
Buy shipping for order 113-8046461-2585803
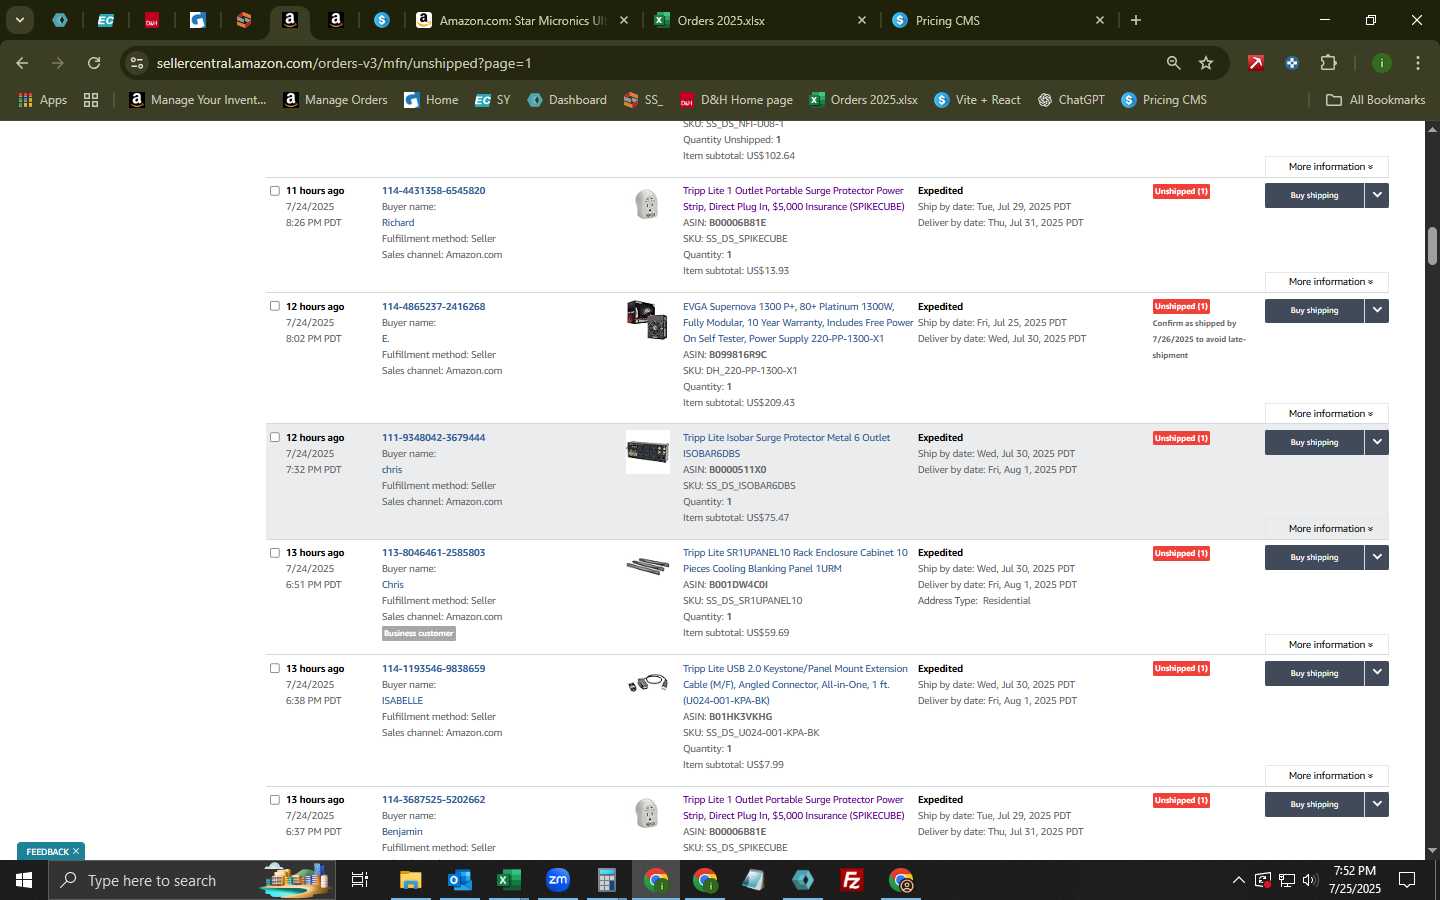coord(1314,557)
